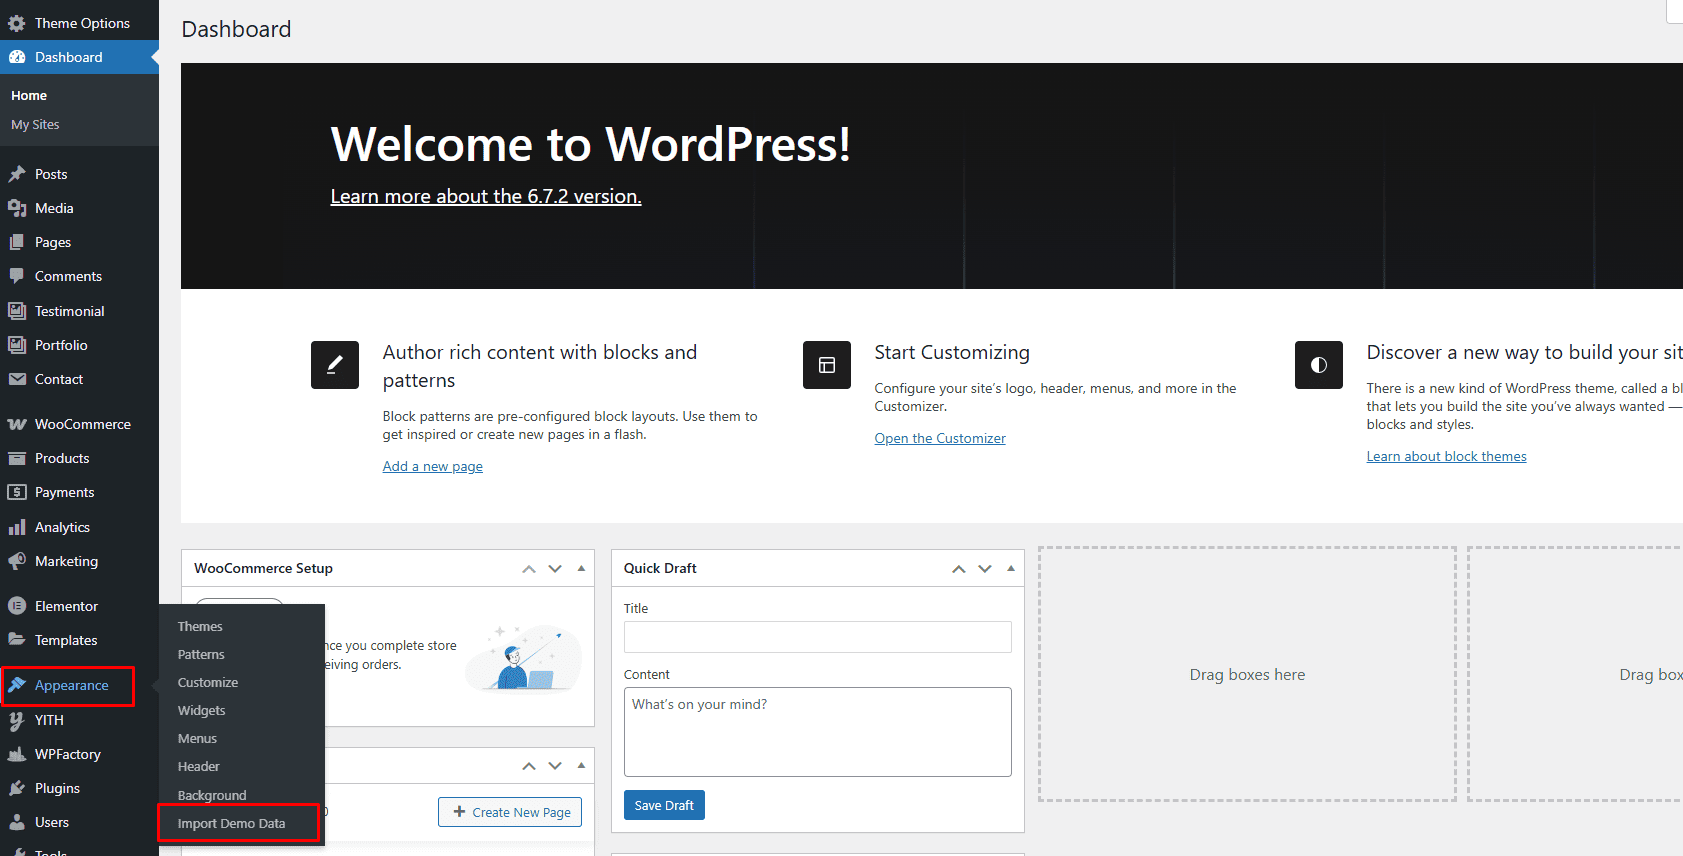This screenshot has width=1683, height=856.
Task: Click the WooCommerce Setup widget heading
Action: (264, 568)
